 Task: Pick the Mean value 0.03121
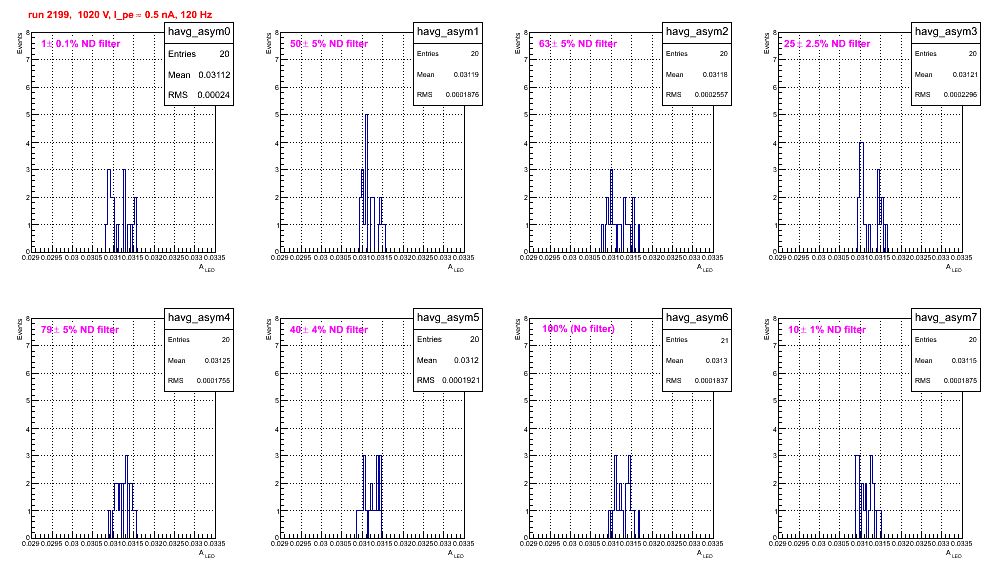[964, 75]
